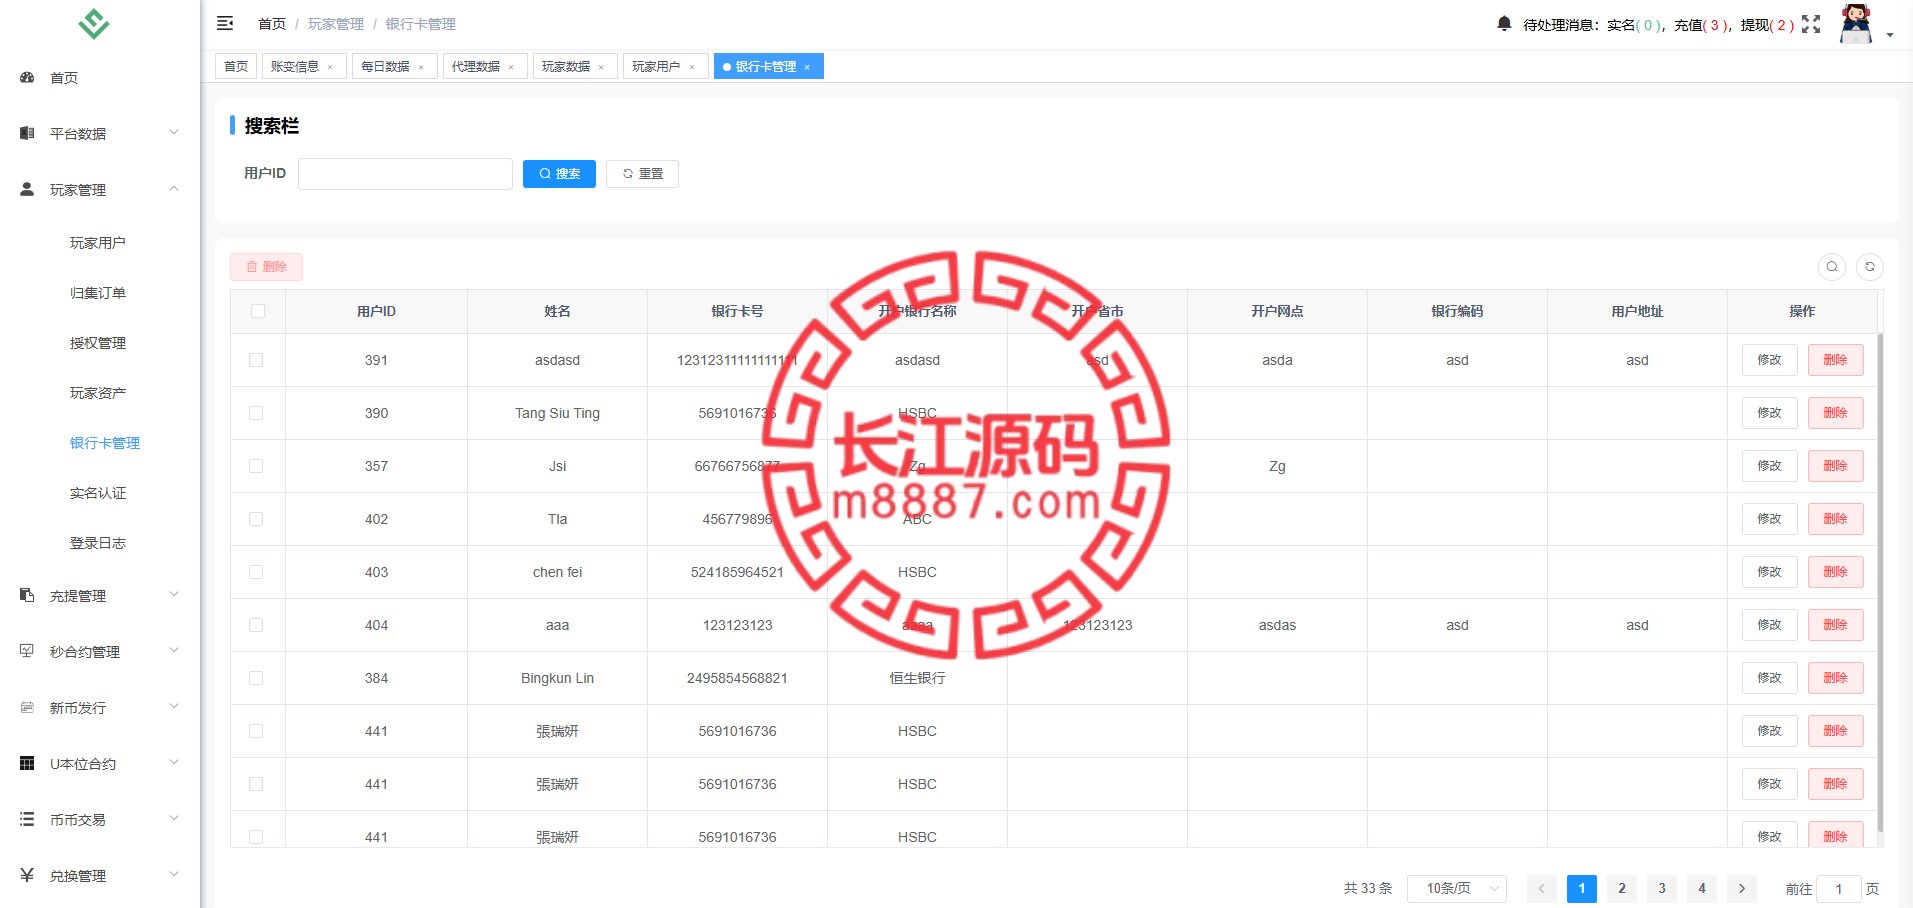Toggle the select-all header checkbox
1913x908 pixels.
258,311
